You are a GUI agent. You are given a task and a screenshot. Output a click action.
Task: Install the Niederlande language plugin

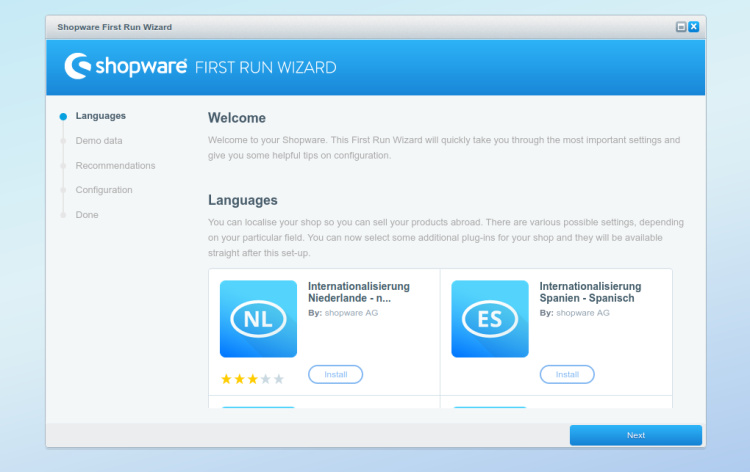tap(336, 374)
